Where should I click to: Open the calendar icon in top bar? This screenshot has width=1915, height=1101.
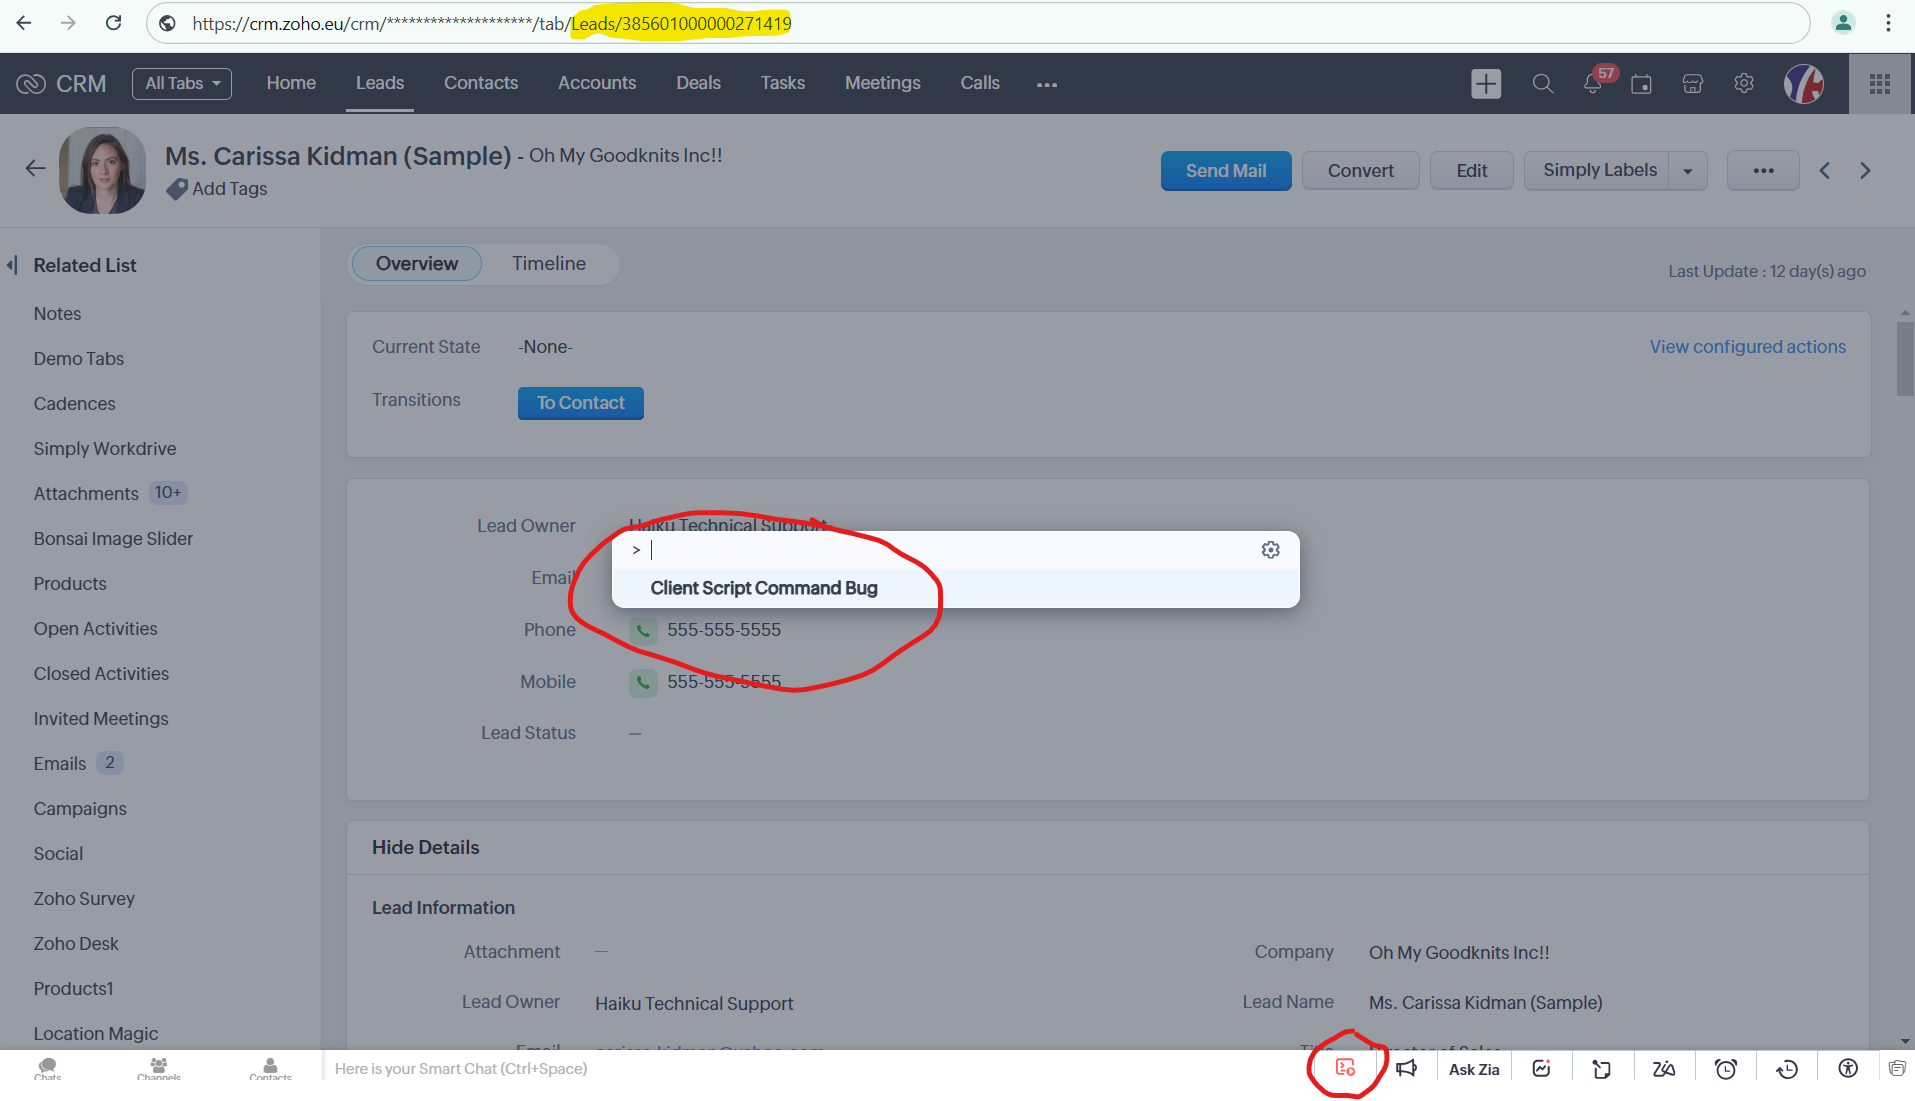[1641, 84]
